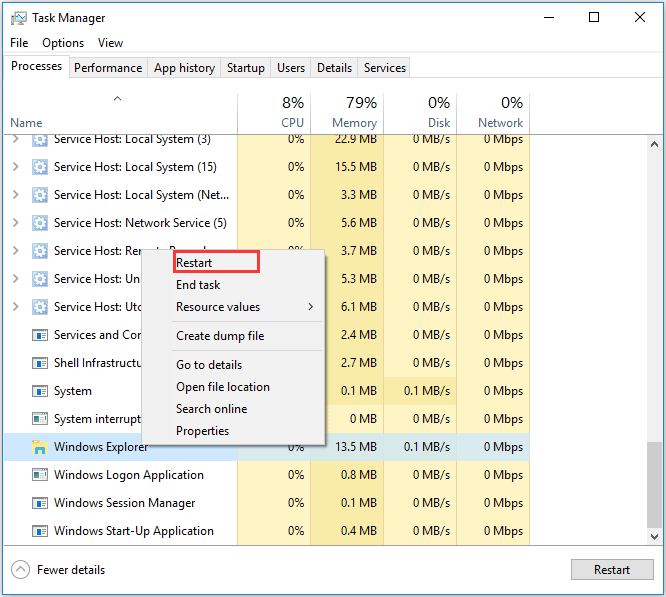The width and height of the screenshot is (666, 597).
Task: Expand Service Host: Network Service (5)
Action: pos(16,223)
